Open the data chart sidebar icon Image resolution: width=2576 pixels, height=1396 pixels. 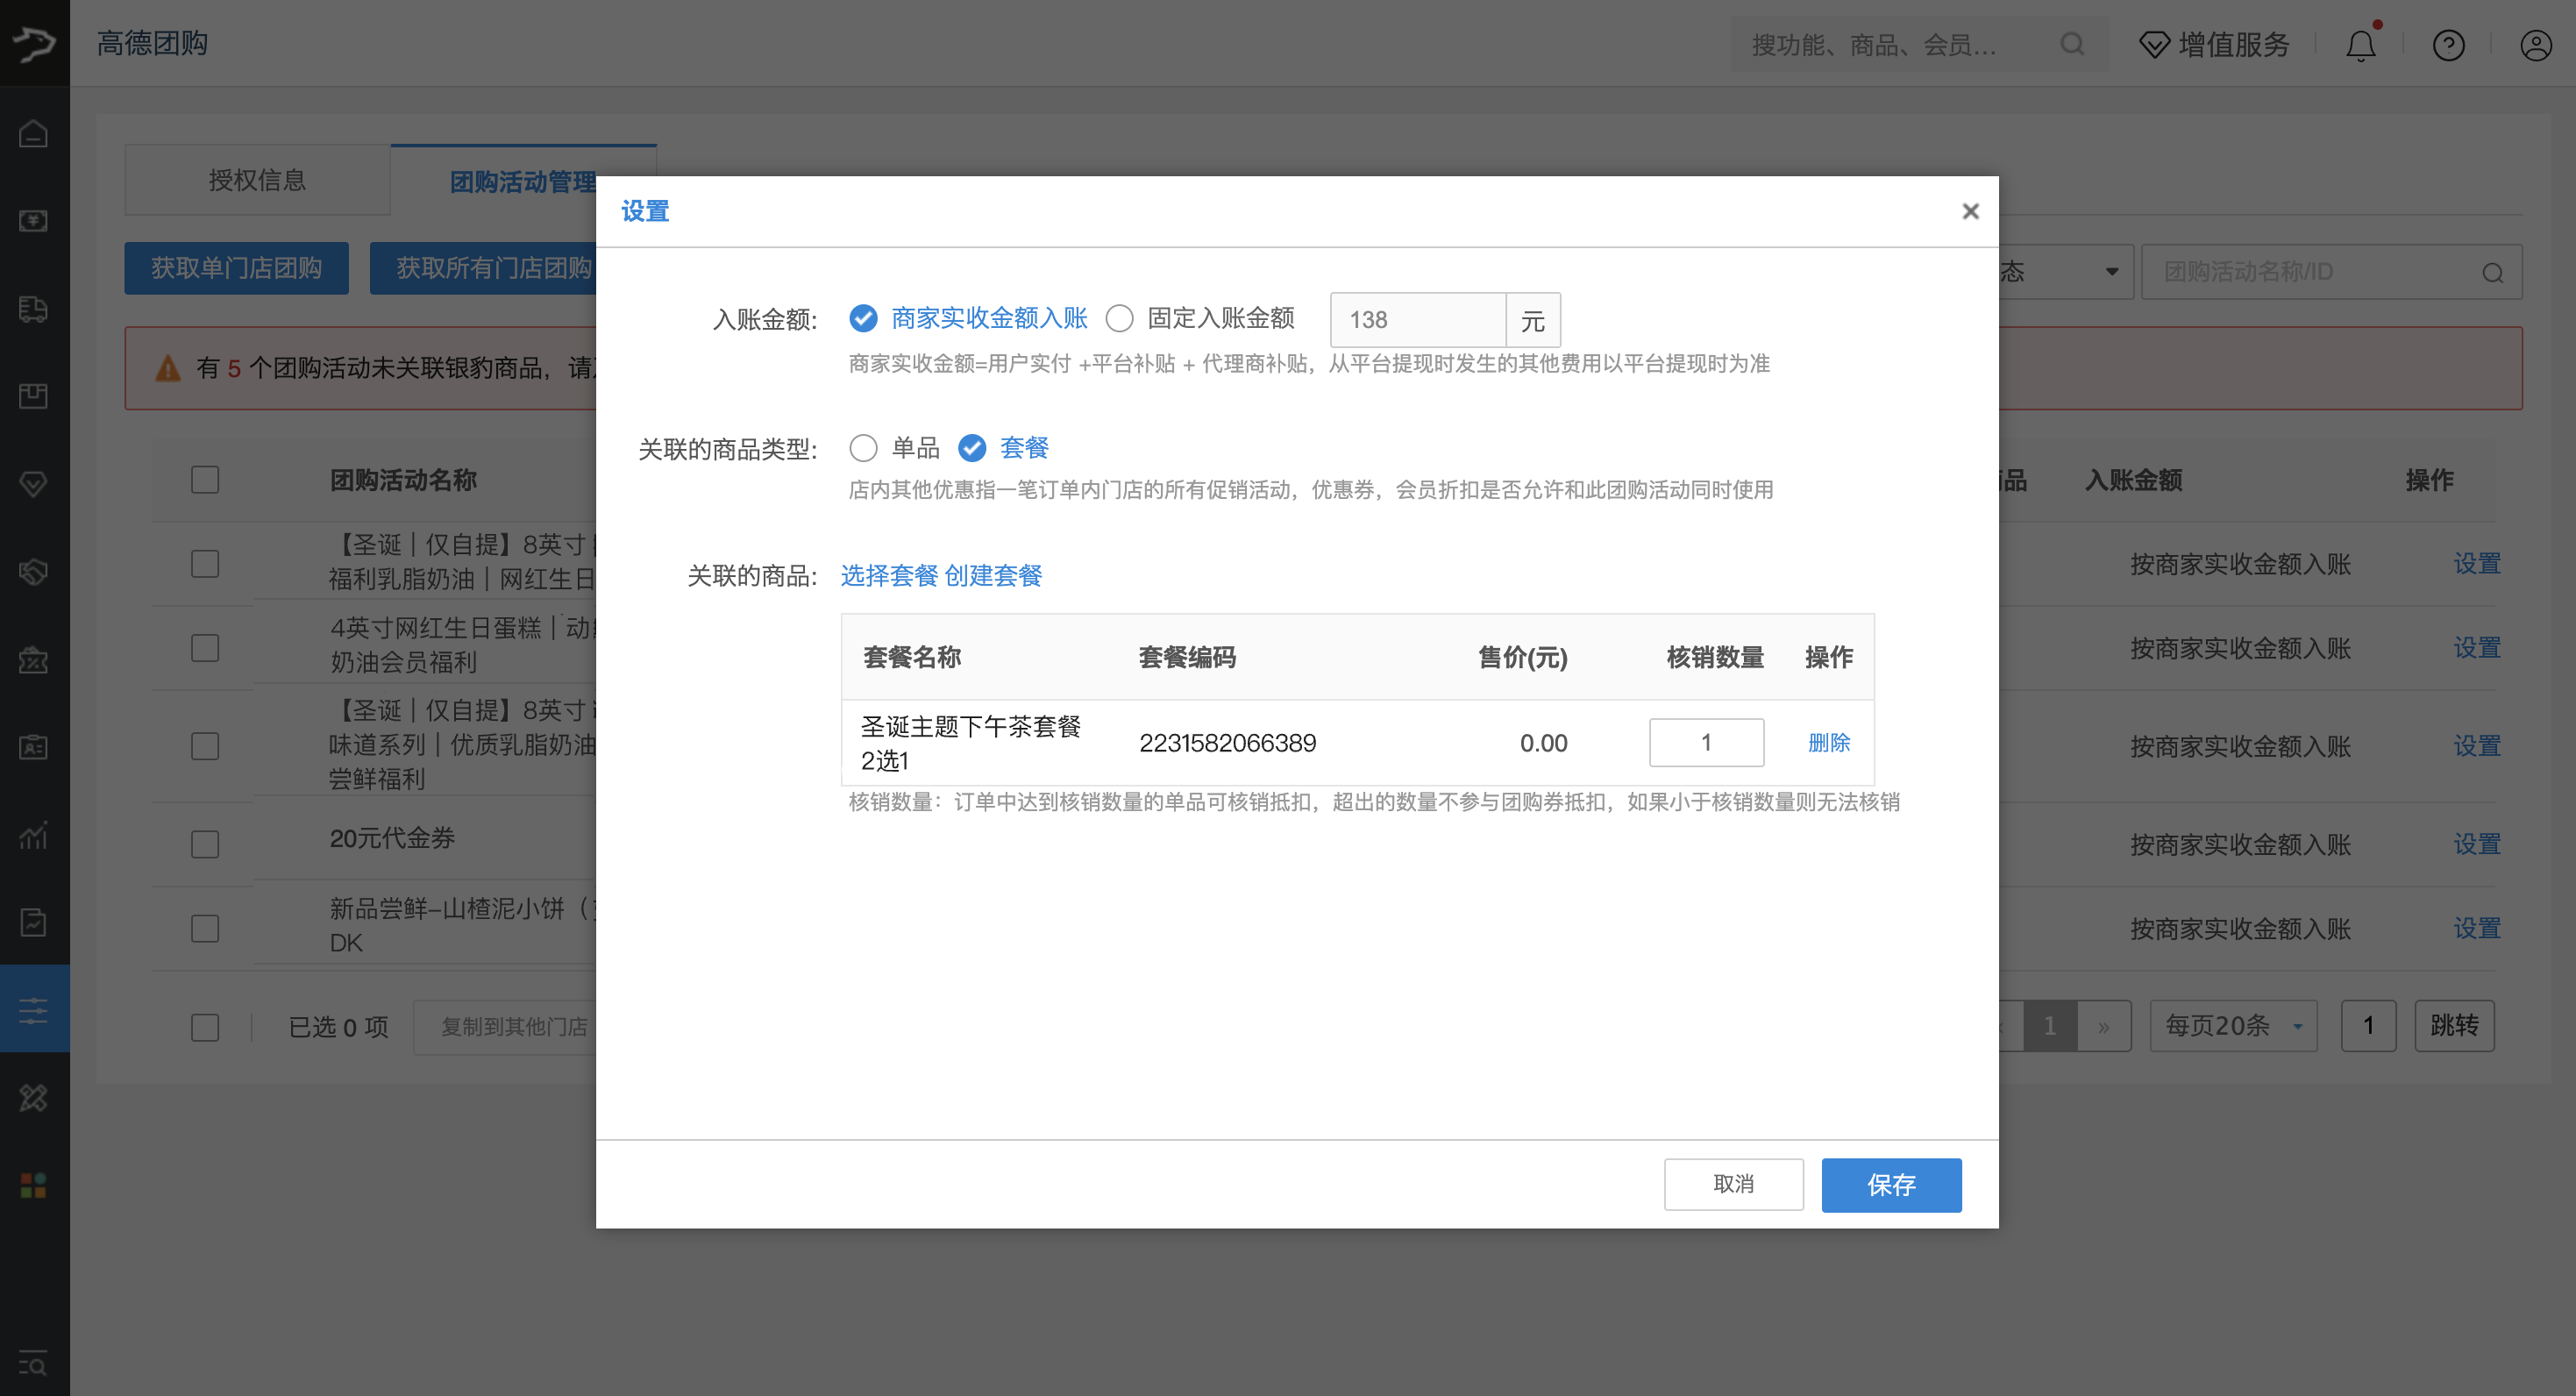(33, 835)
